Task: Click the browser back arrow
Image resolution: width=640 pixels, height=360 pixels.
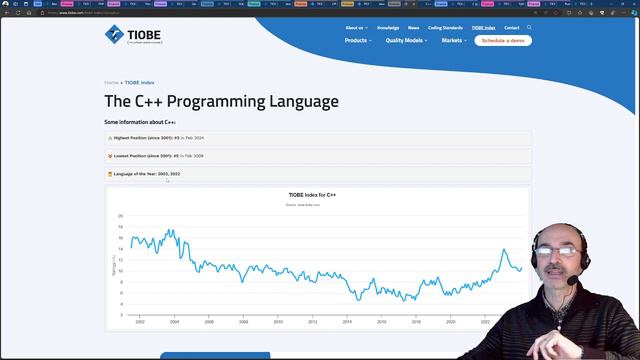Action: [7, 13]
